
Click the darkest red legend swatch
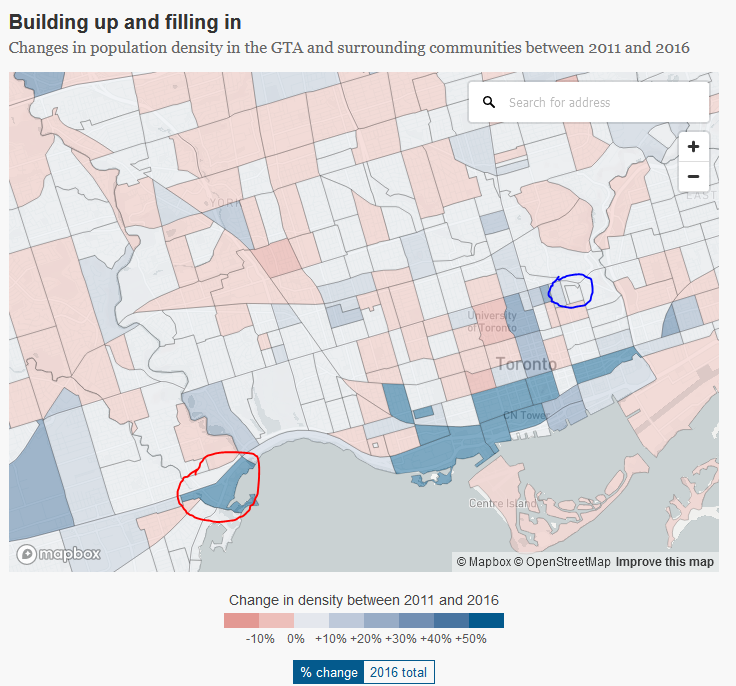tap(241, 620)
